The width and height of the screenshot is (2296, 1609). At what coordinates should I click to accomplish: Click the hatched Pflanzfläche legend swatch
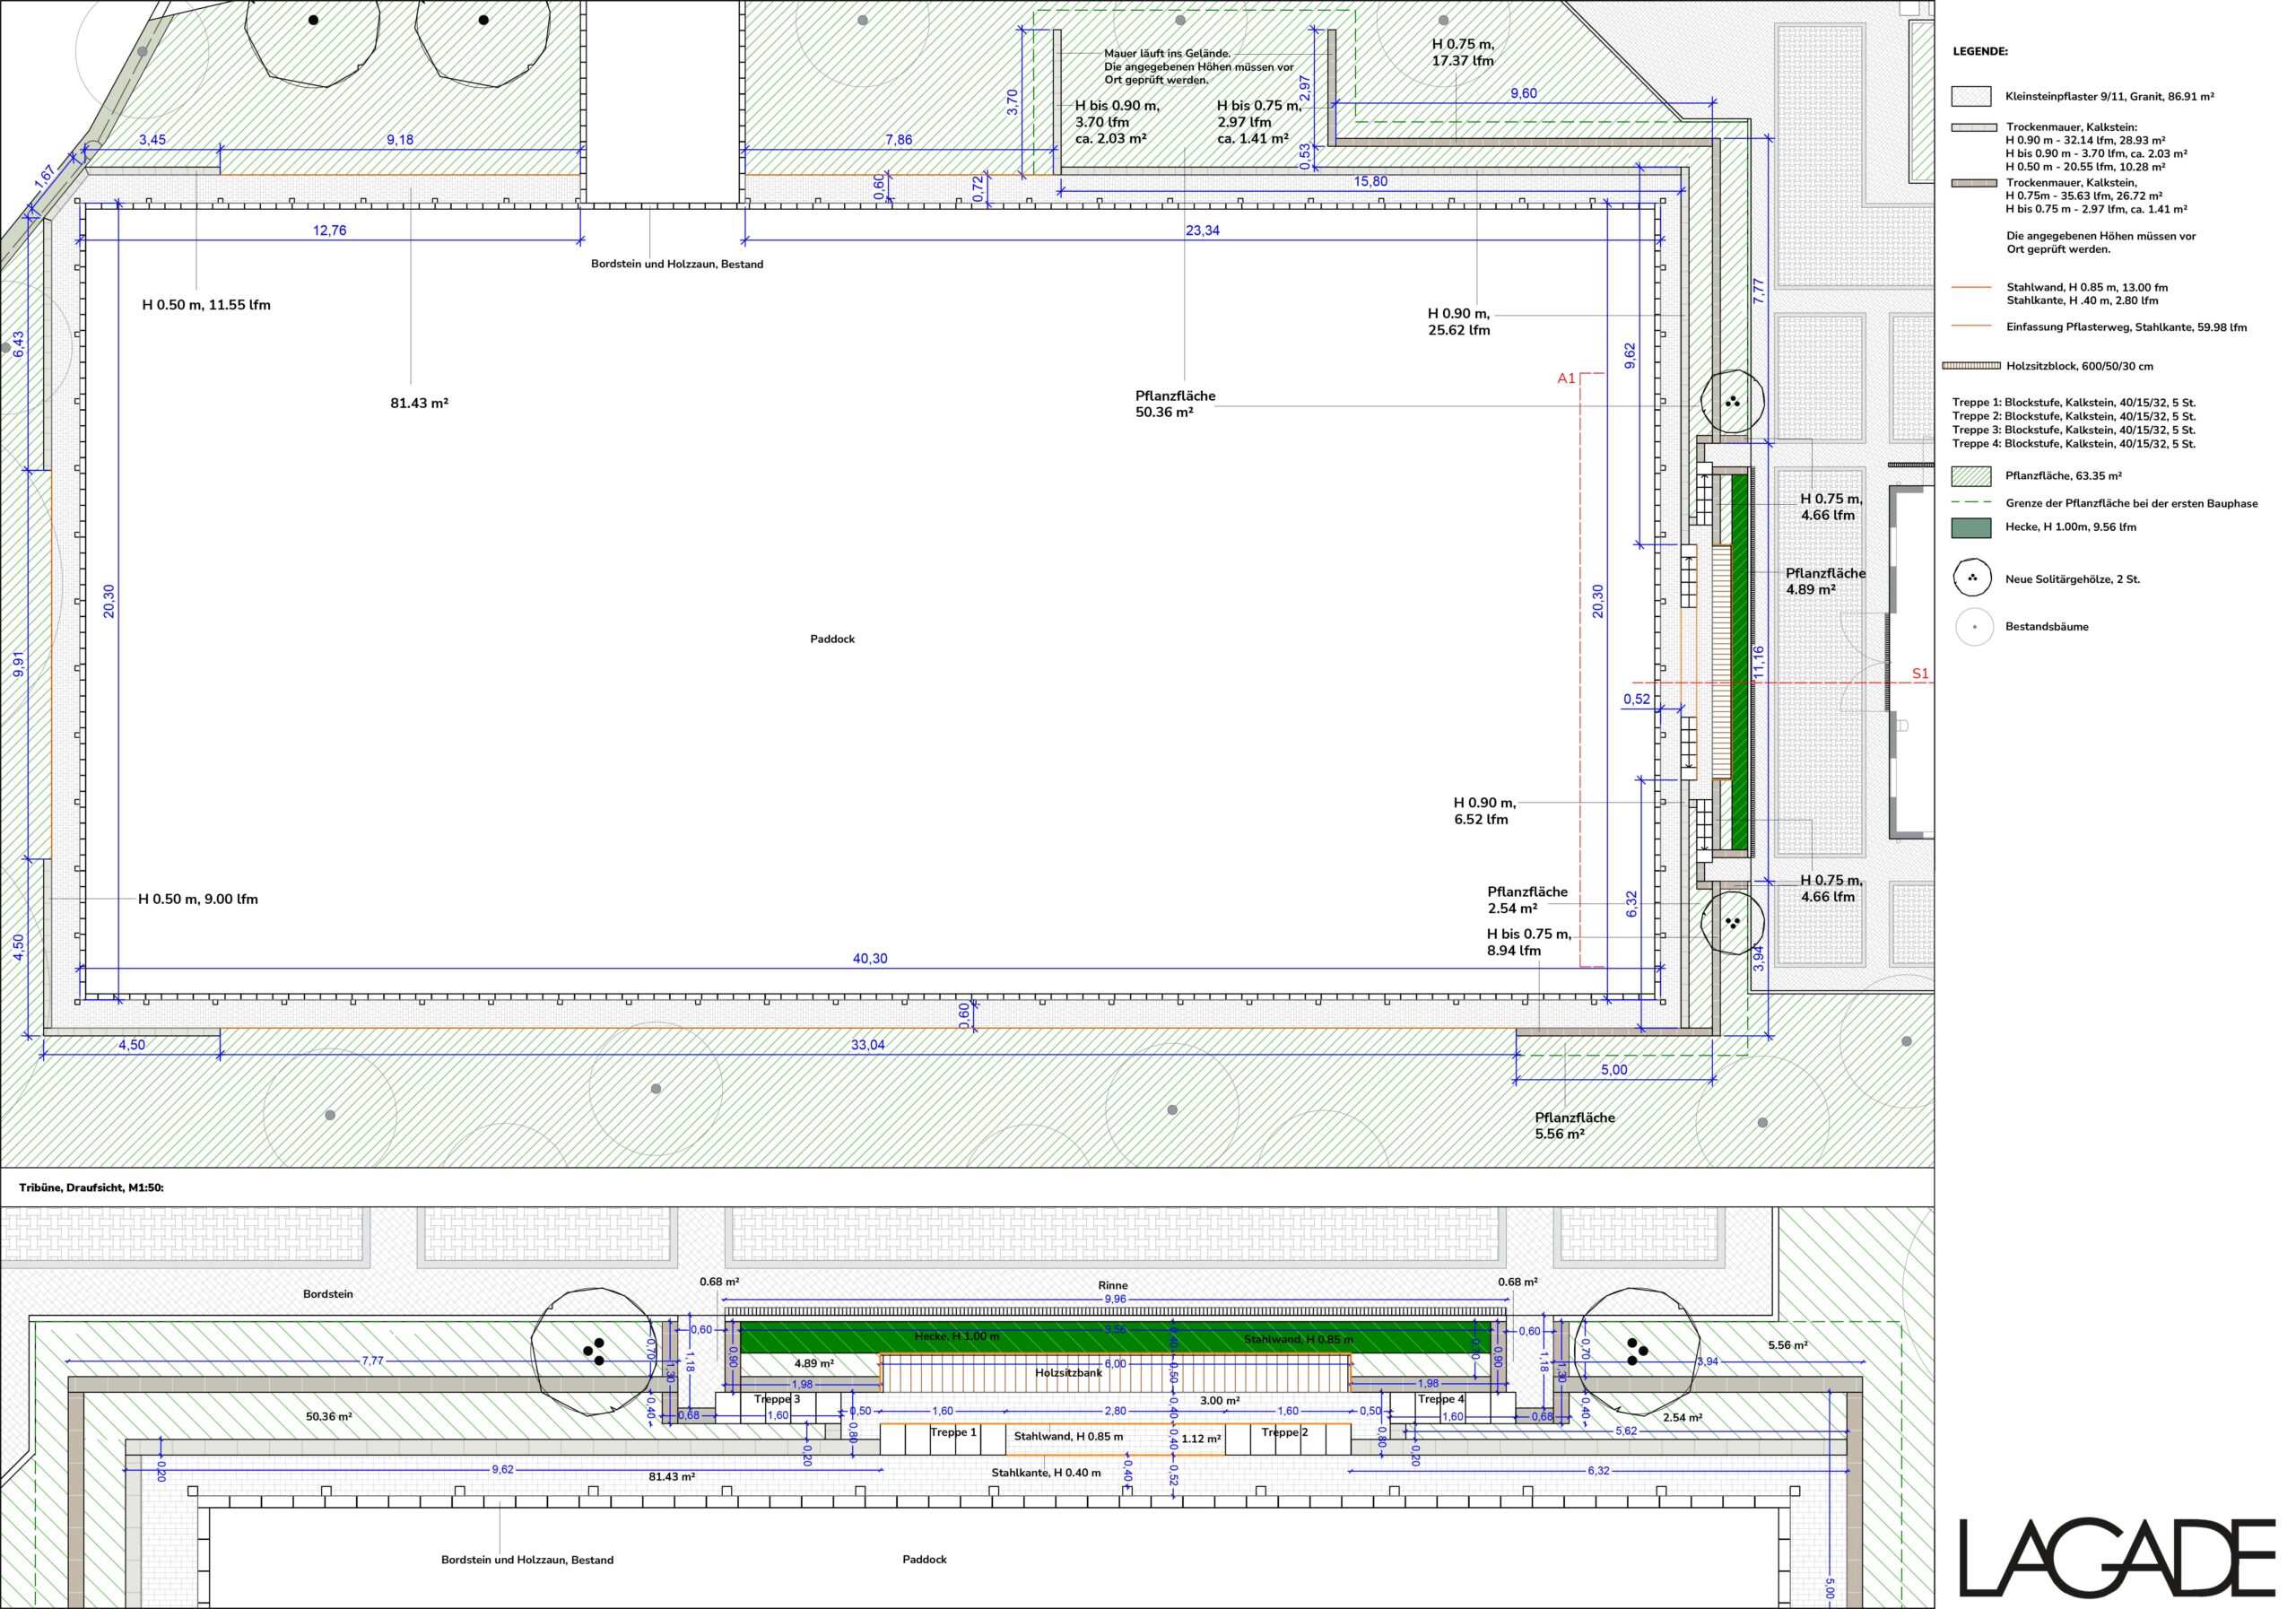[1971, 476]
